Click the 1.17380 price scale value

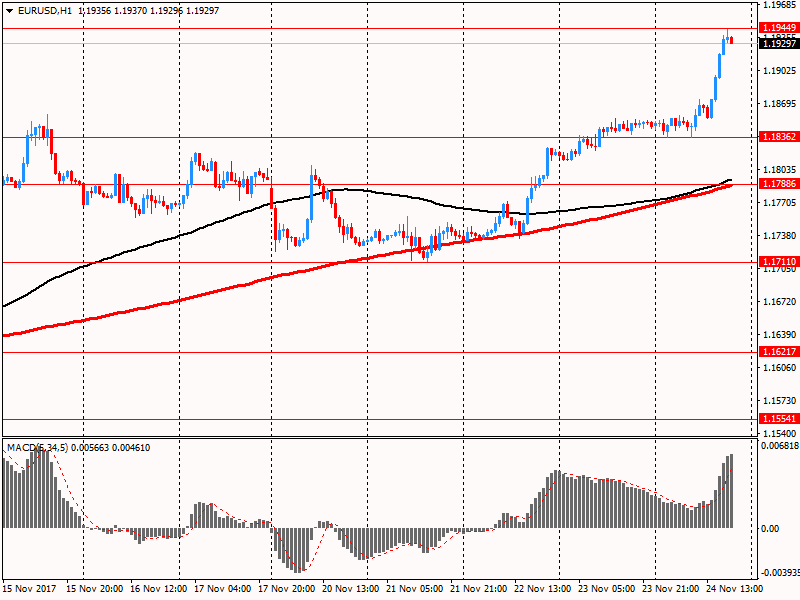pyautogui.click(x=779, y=236)
